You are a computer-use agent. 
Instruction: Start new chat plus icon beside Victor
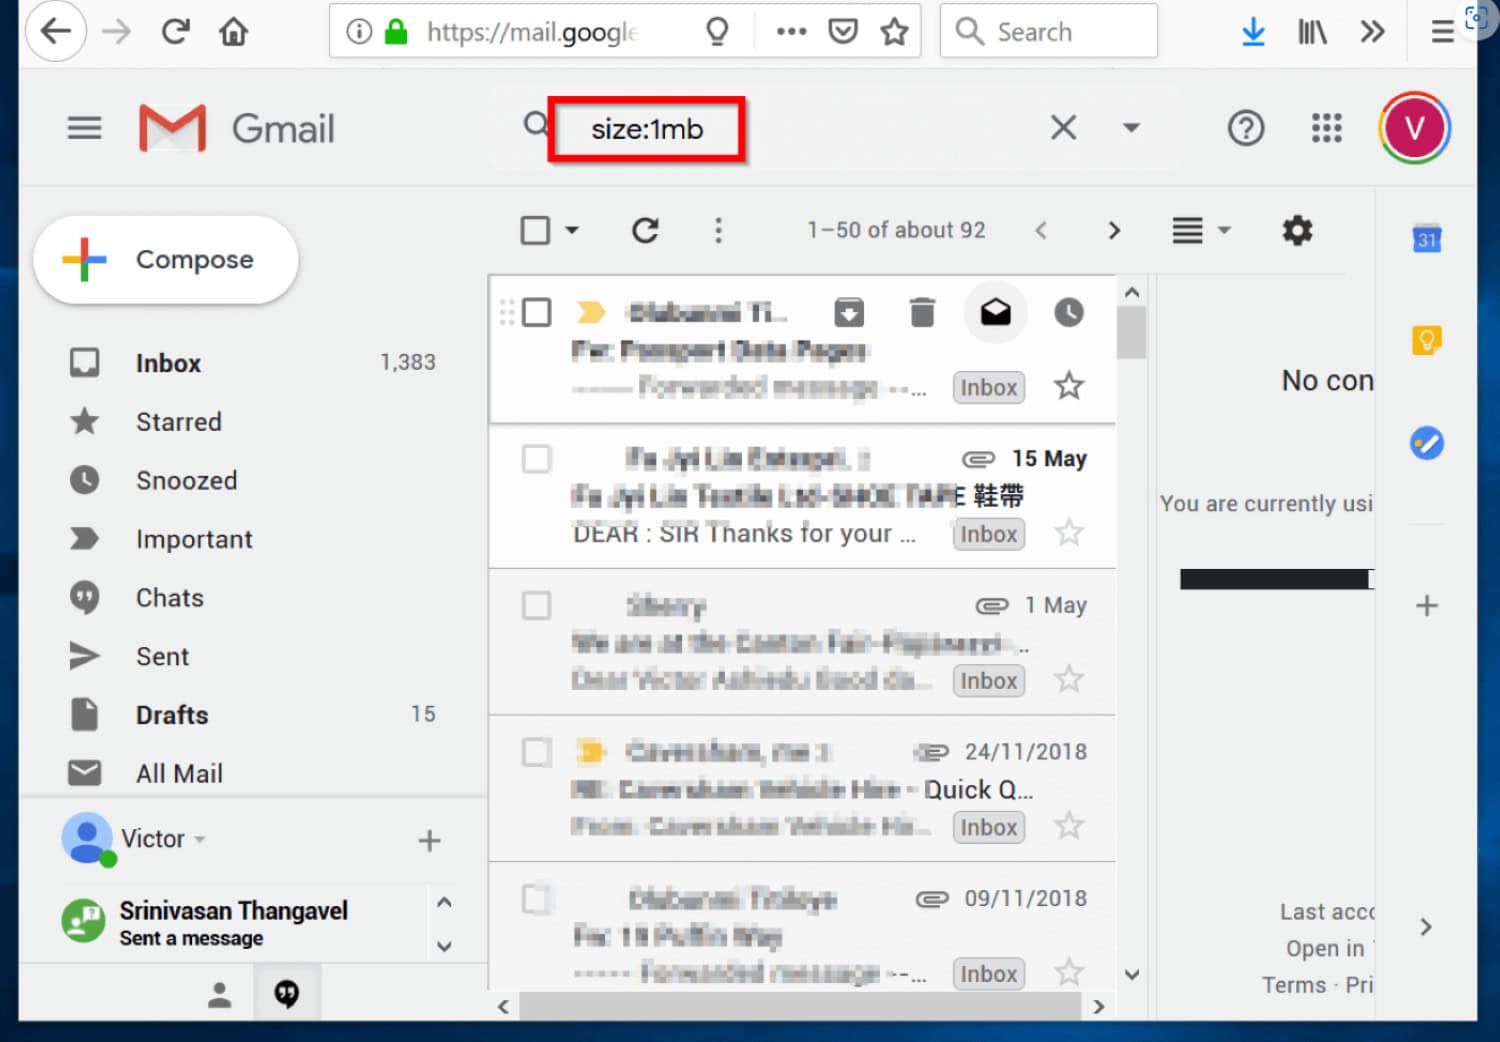[429, 840]
